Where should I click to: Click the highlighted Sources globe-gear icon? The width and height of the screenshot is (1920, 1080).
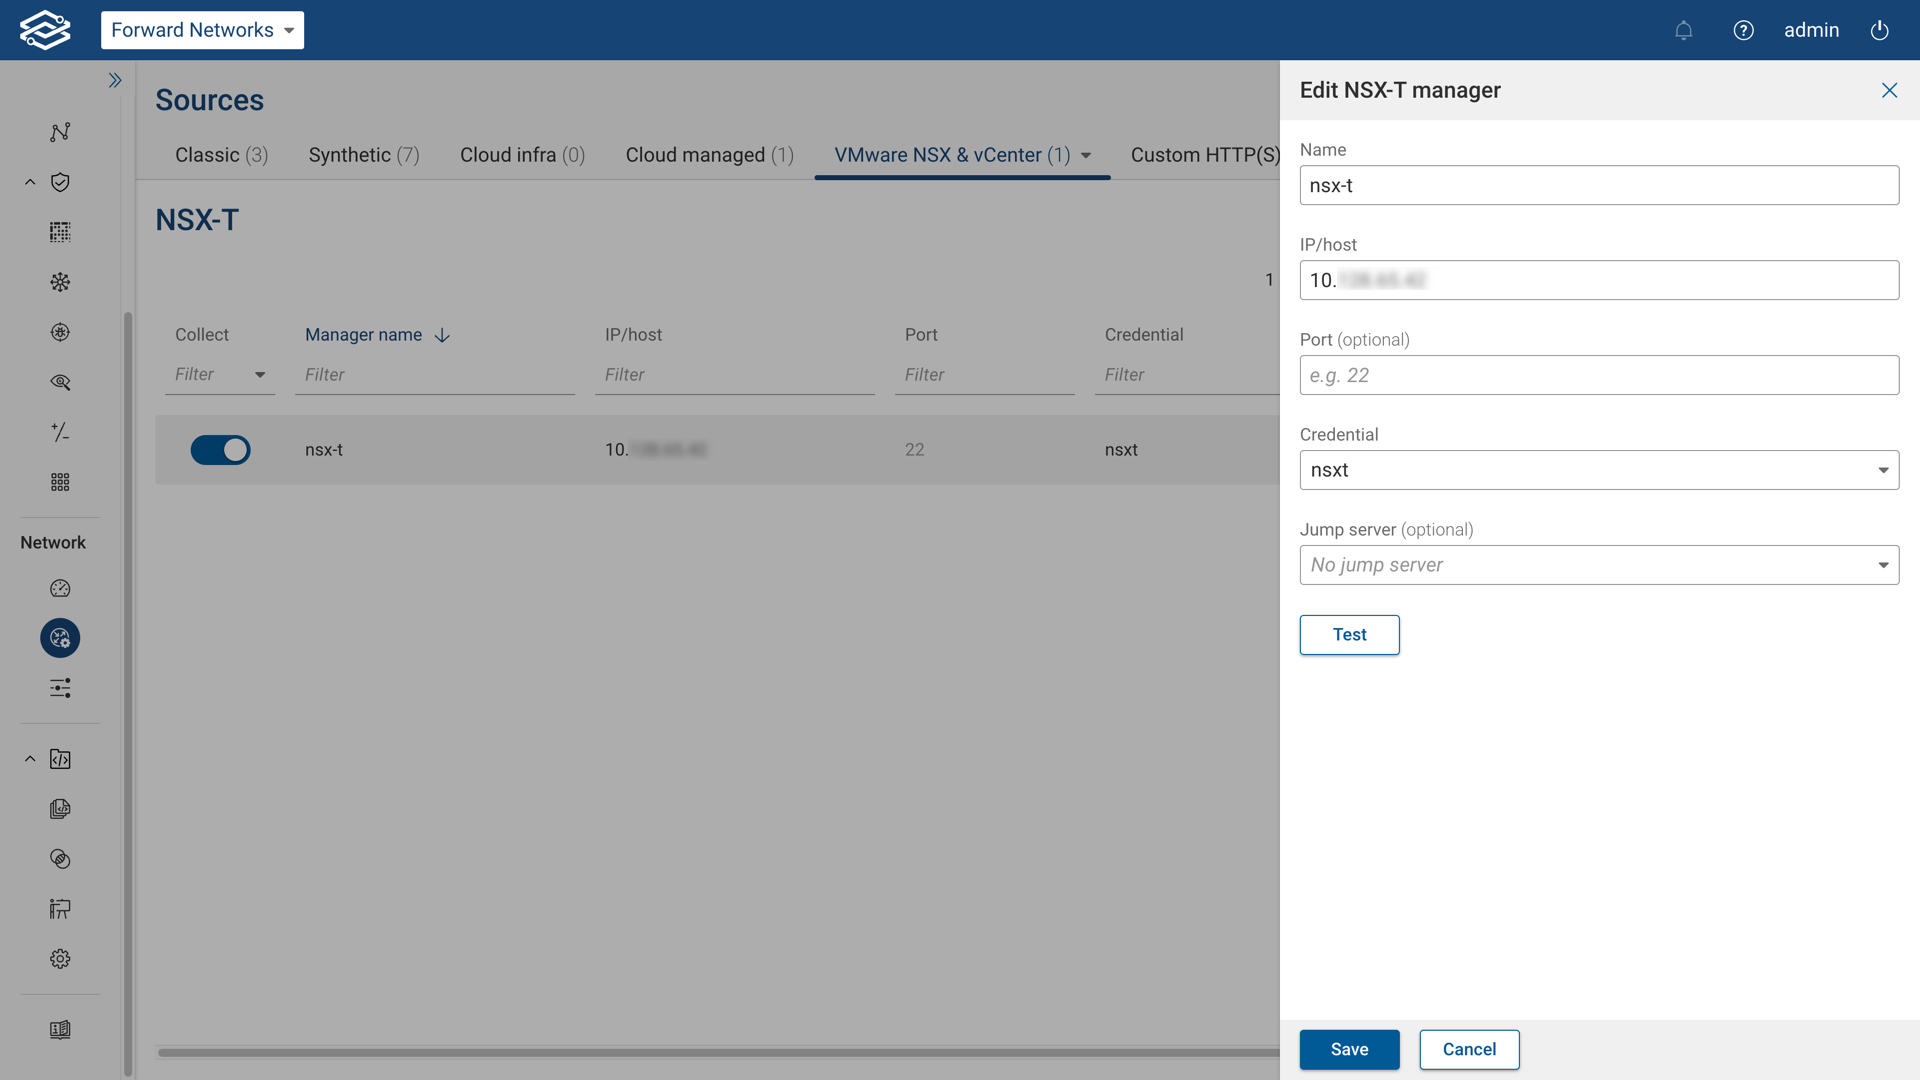[x=60, y=637]
